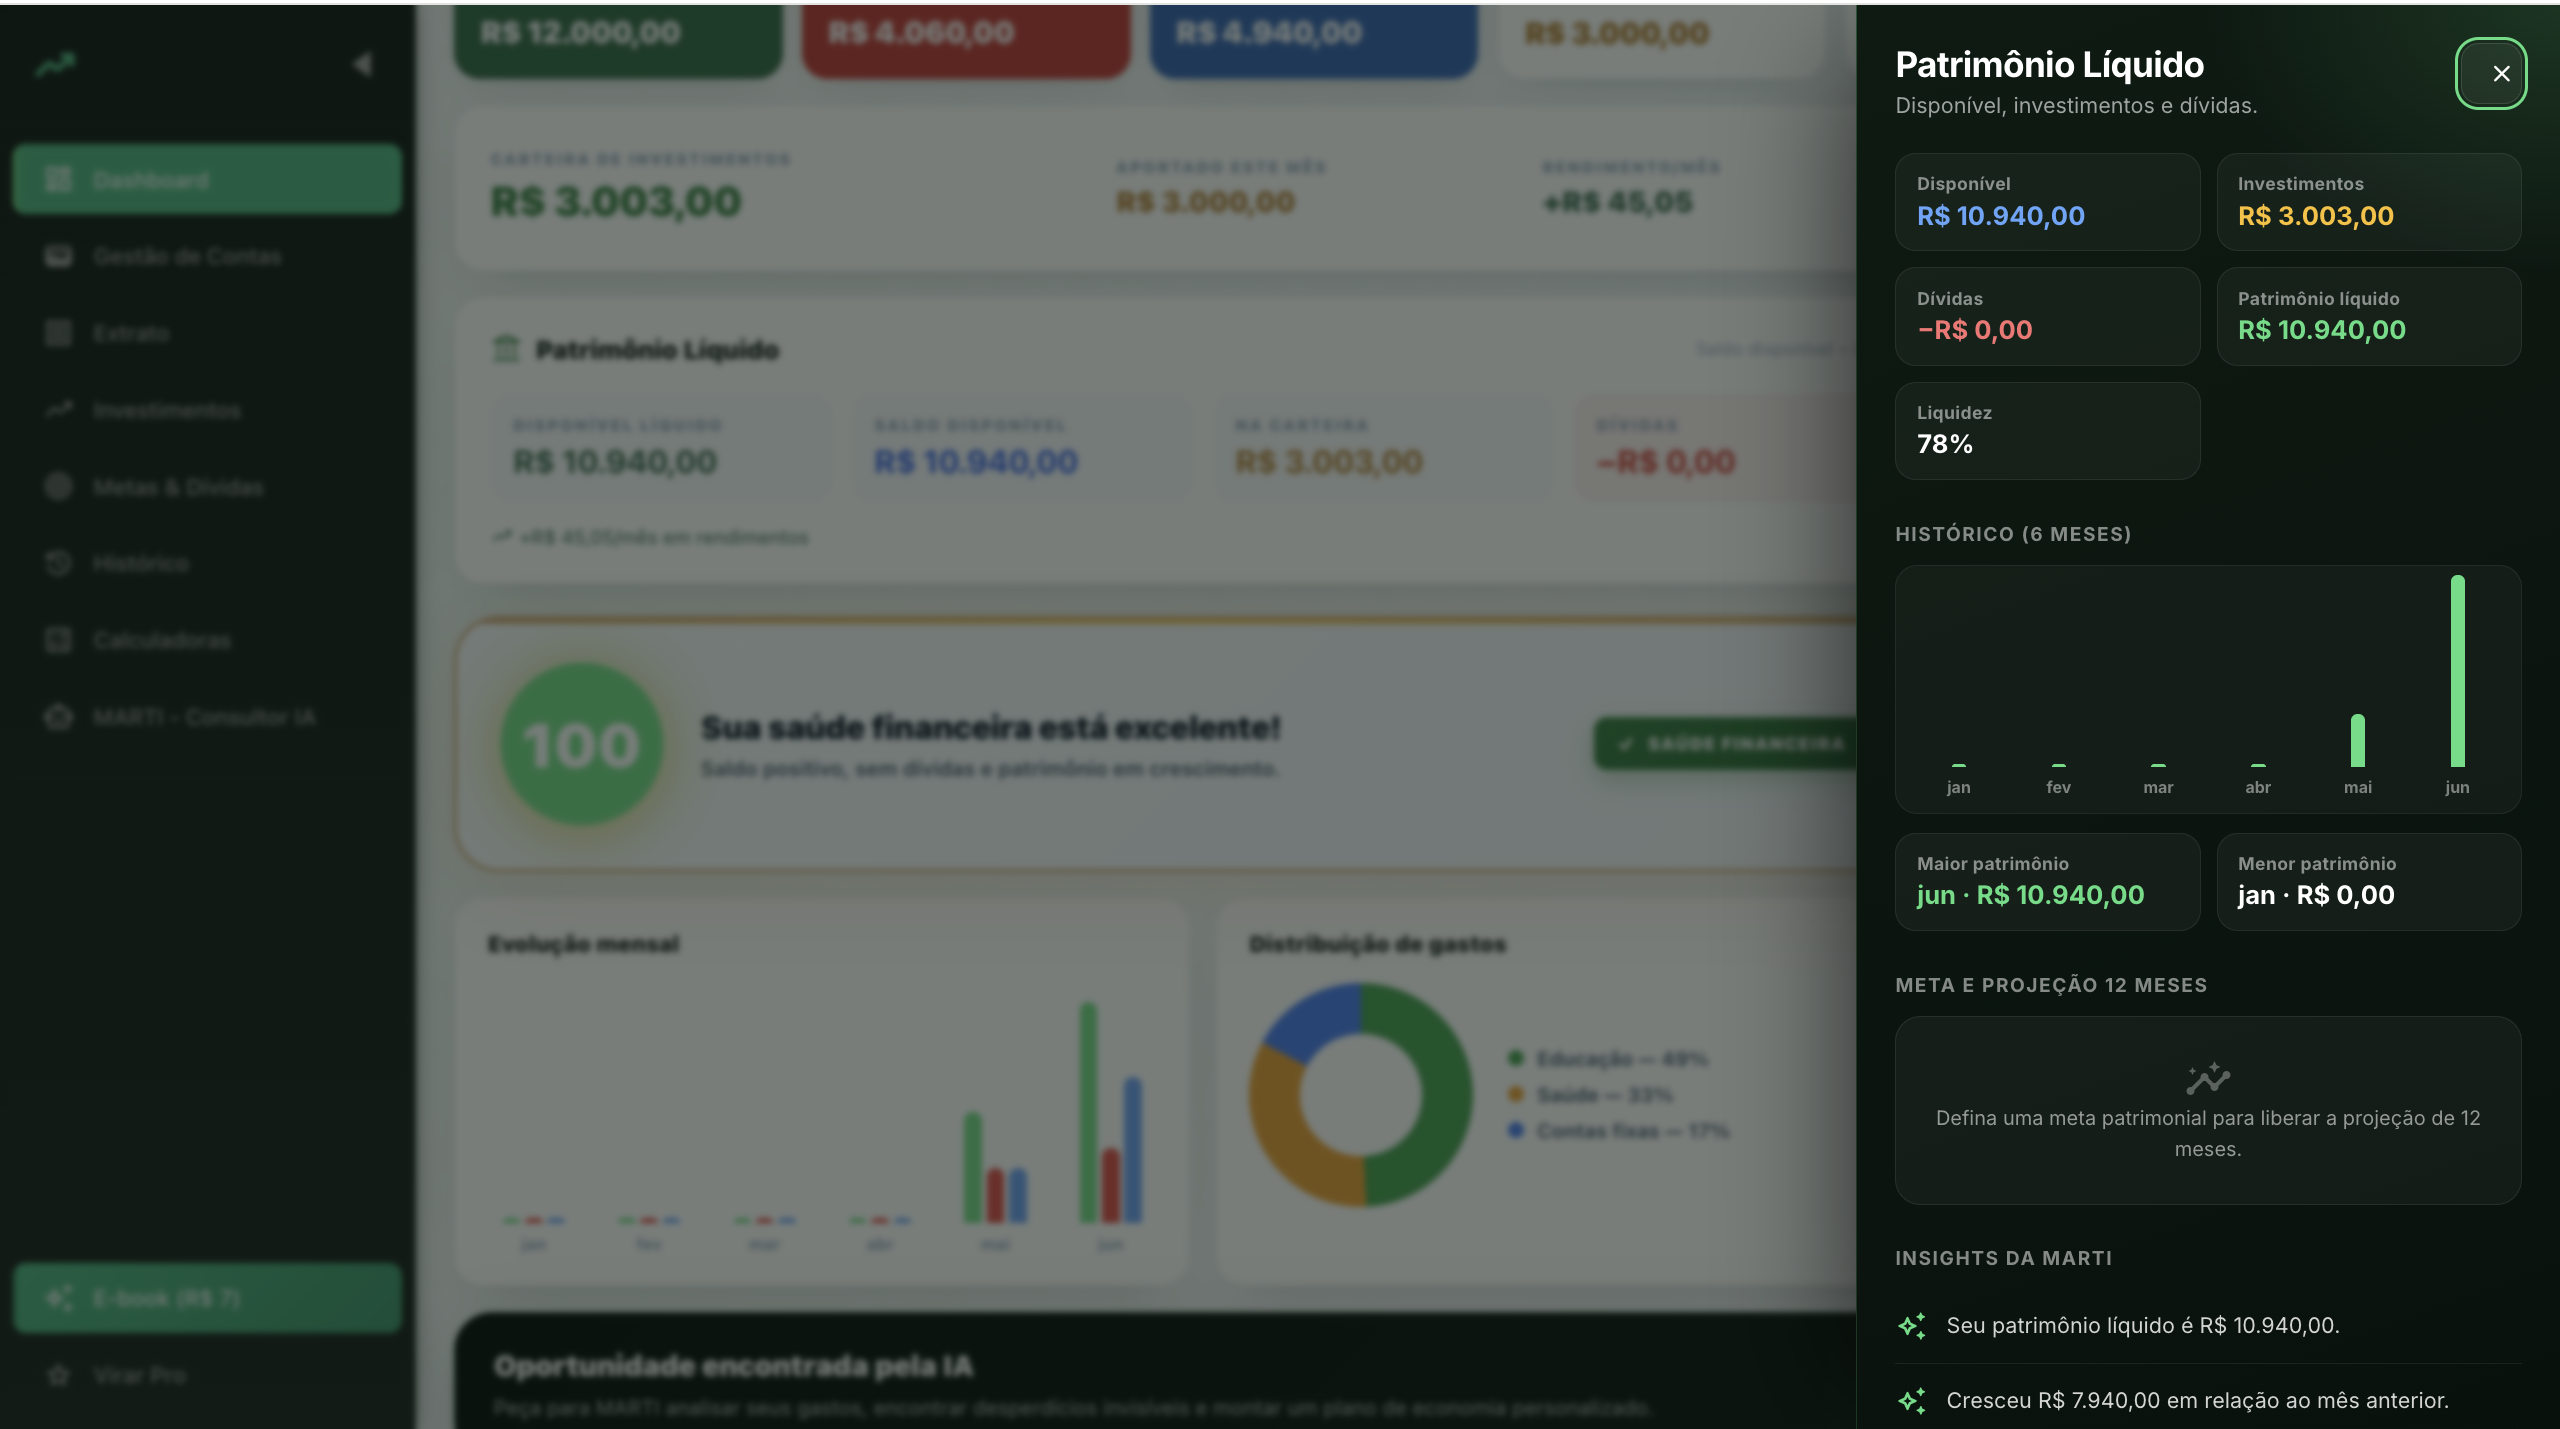Select the Investimentos R$ 3.003,00 card
Image resolution: width=2560 pixels, height=1429 pixels.
click(2368, 202)
